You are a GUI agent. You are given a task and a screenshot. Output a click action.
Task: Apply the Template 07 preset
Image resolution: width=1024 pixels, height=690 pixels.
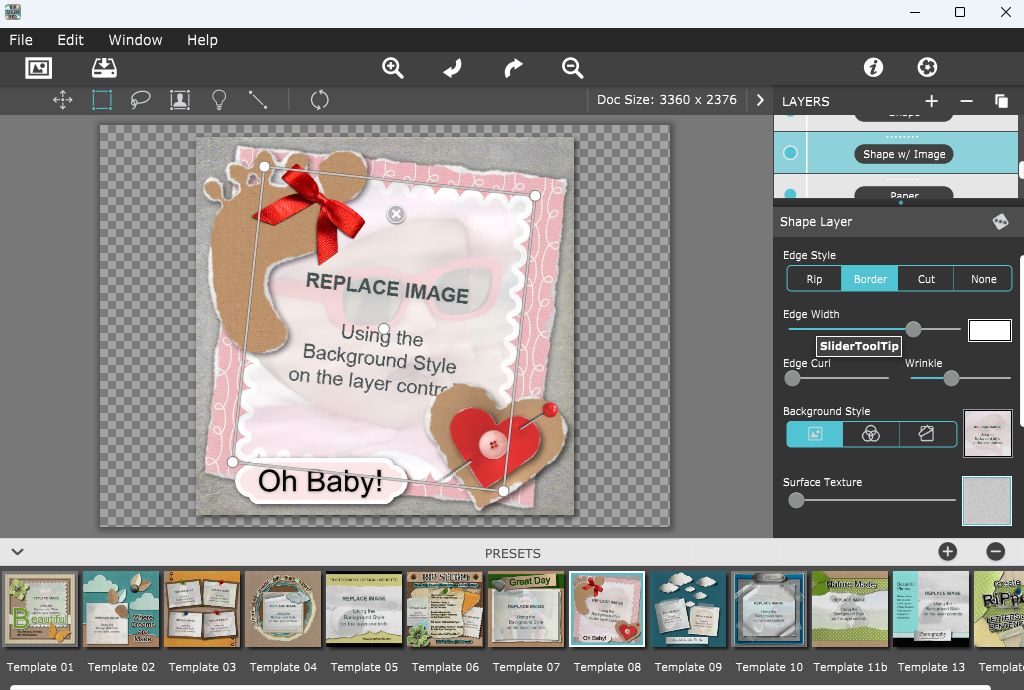point(526,610)
